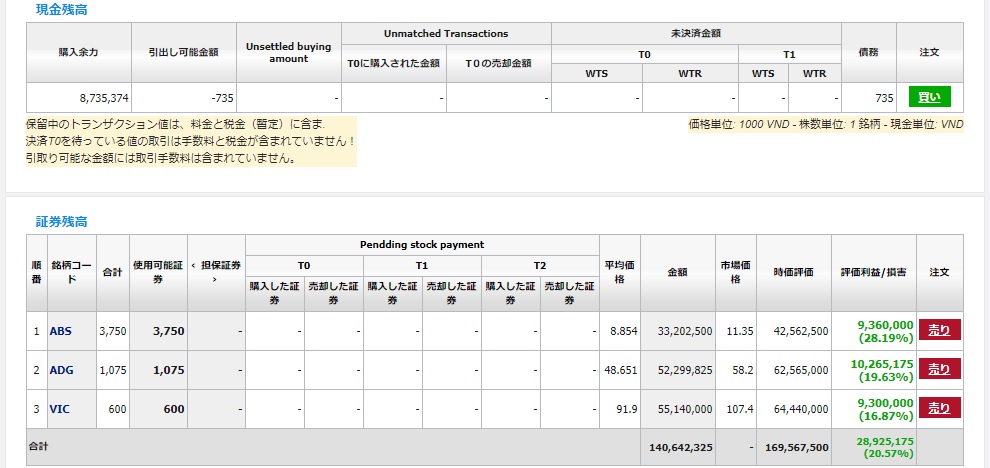Click the left chevron beside 担保証券
Image resolution: width=990 pixels, height=468 pixels.
193,265
